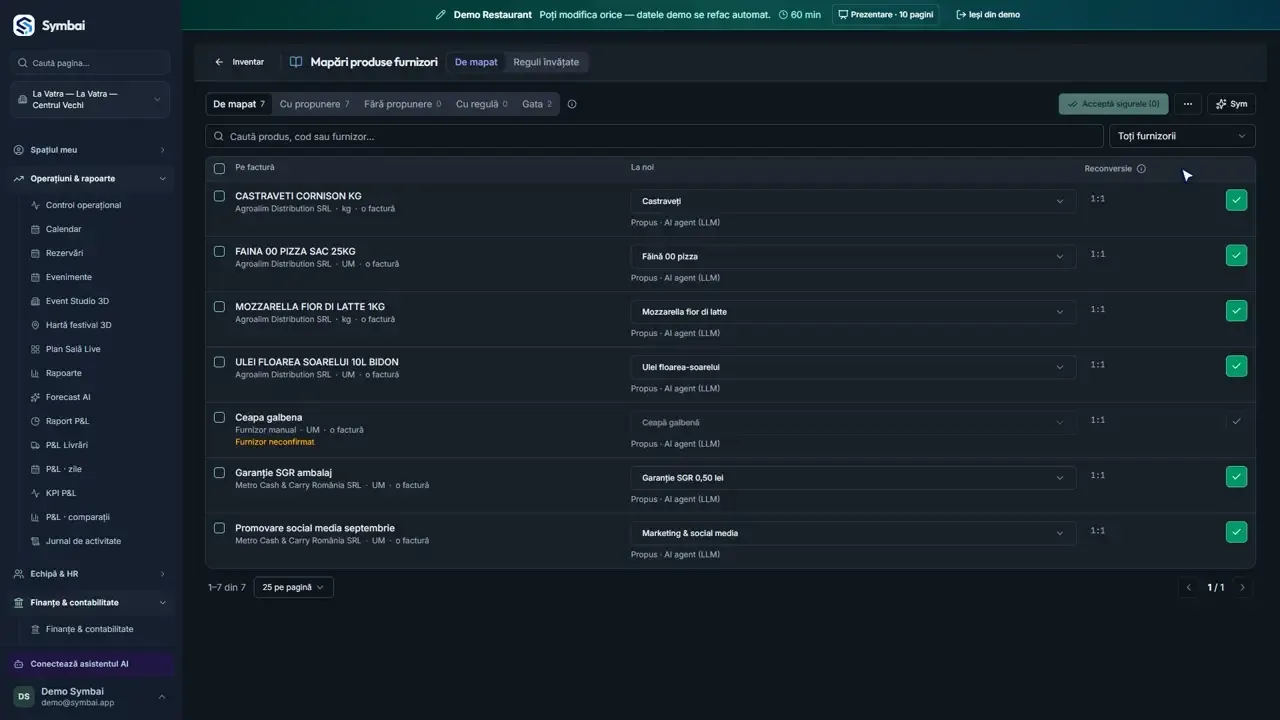Open Hartă festival 3D in sidebar
Screen dimensions: 1280x720
point(78,325)
